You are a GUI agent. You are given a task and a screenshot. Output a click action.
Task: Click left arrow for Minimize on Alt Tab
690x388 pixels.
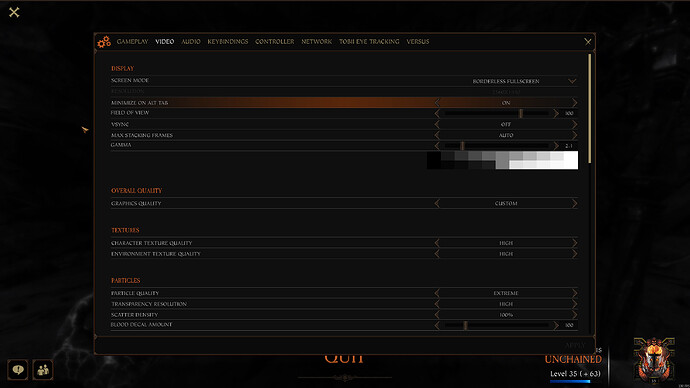click(437, 102)
